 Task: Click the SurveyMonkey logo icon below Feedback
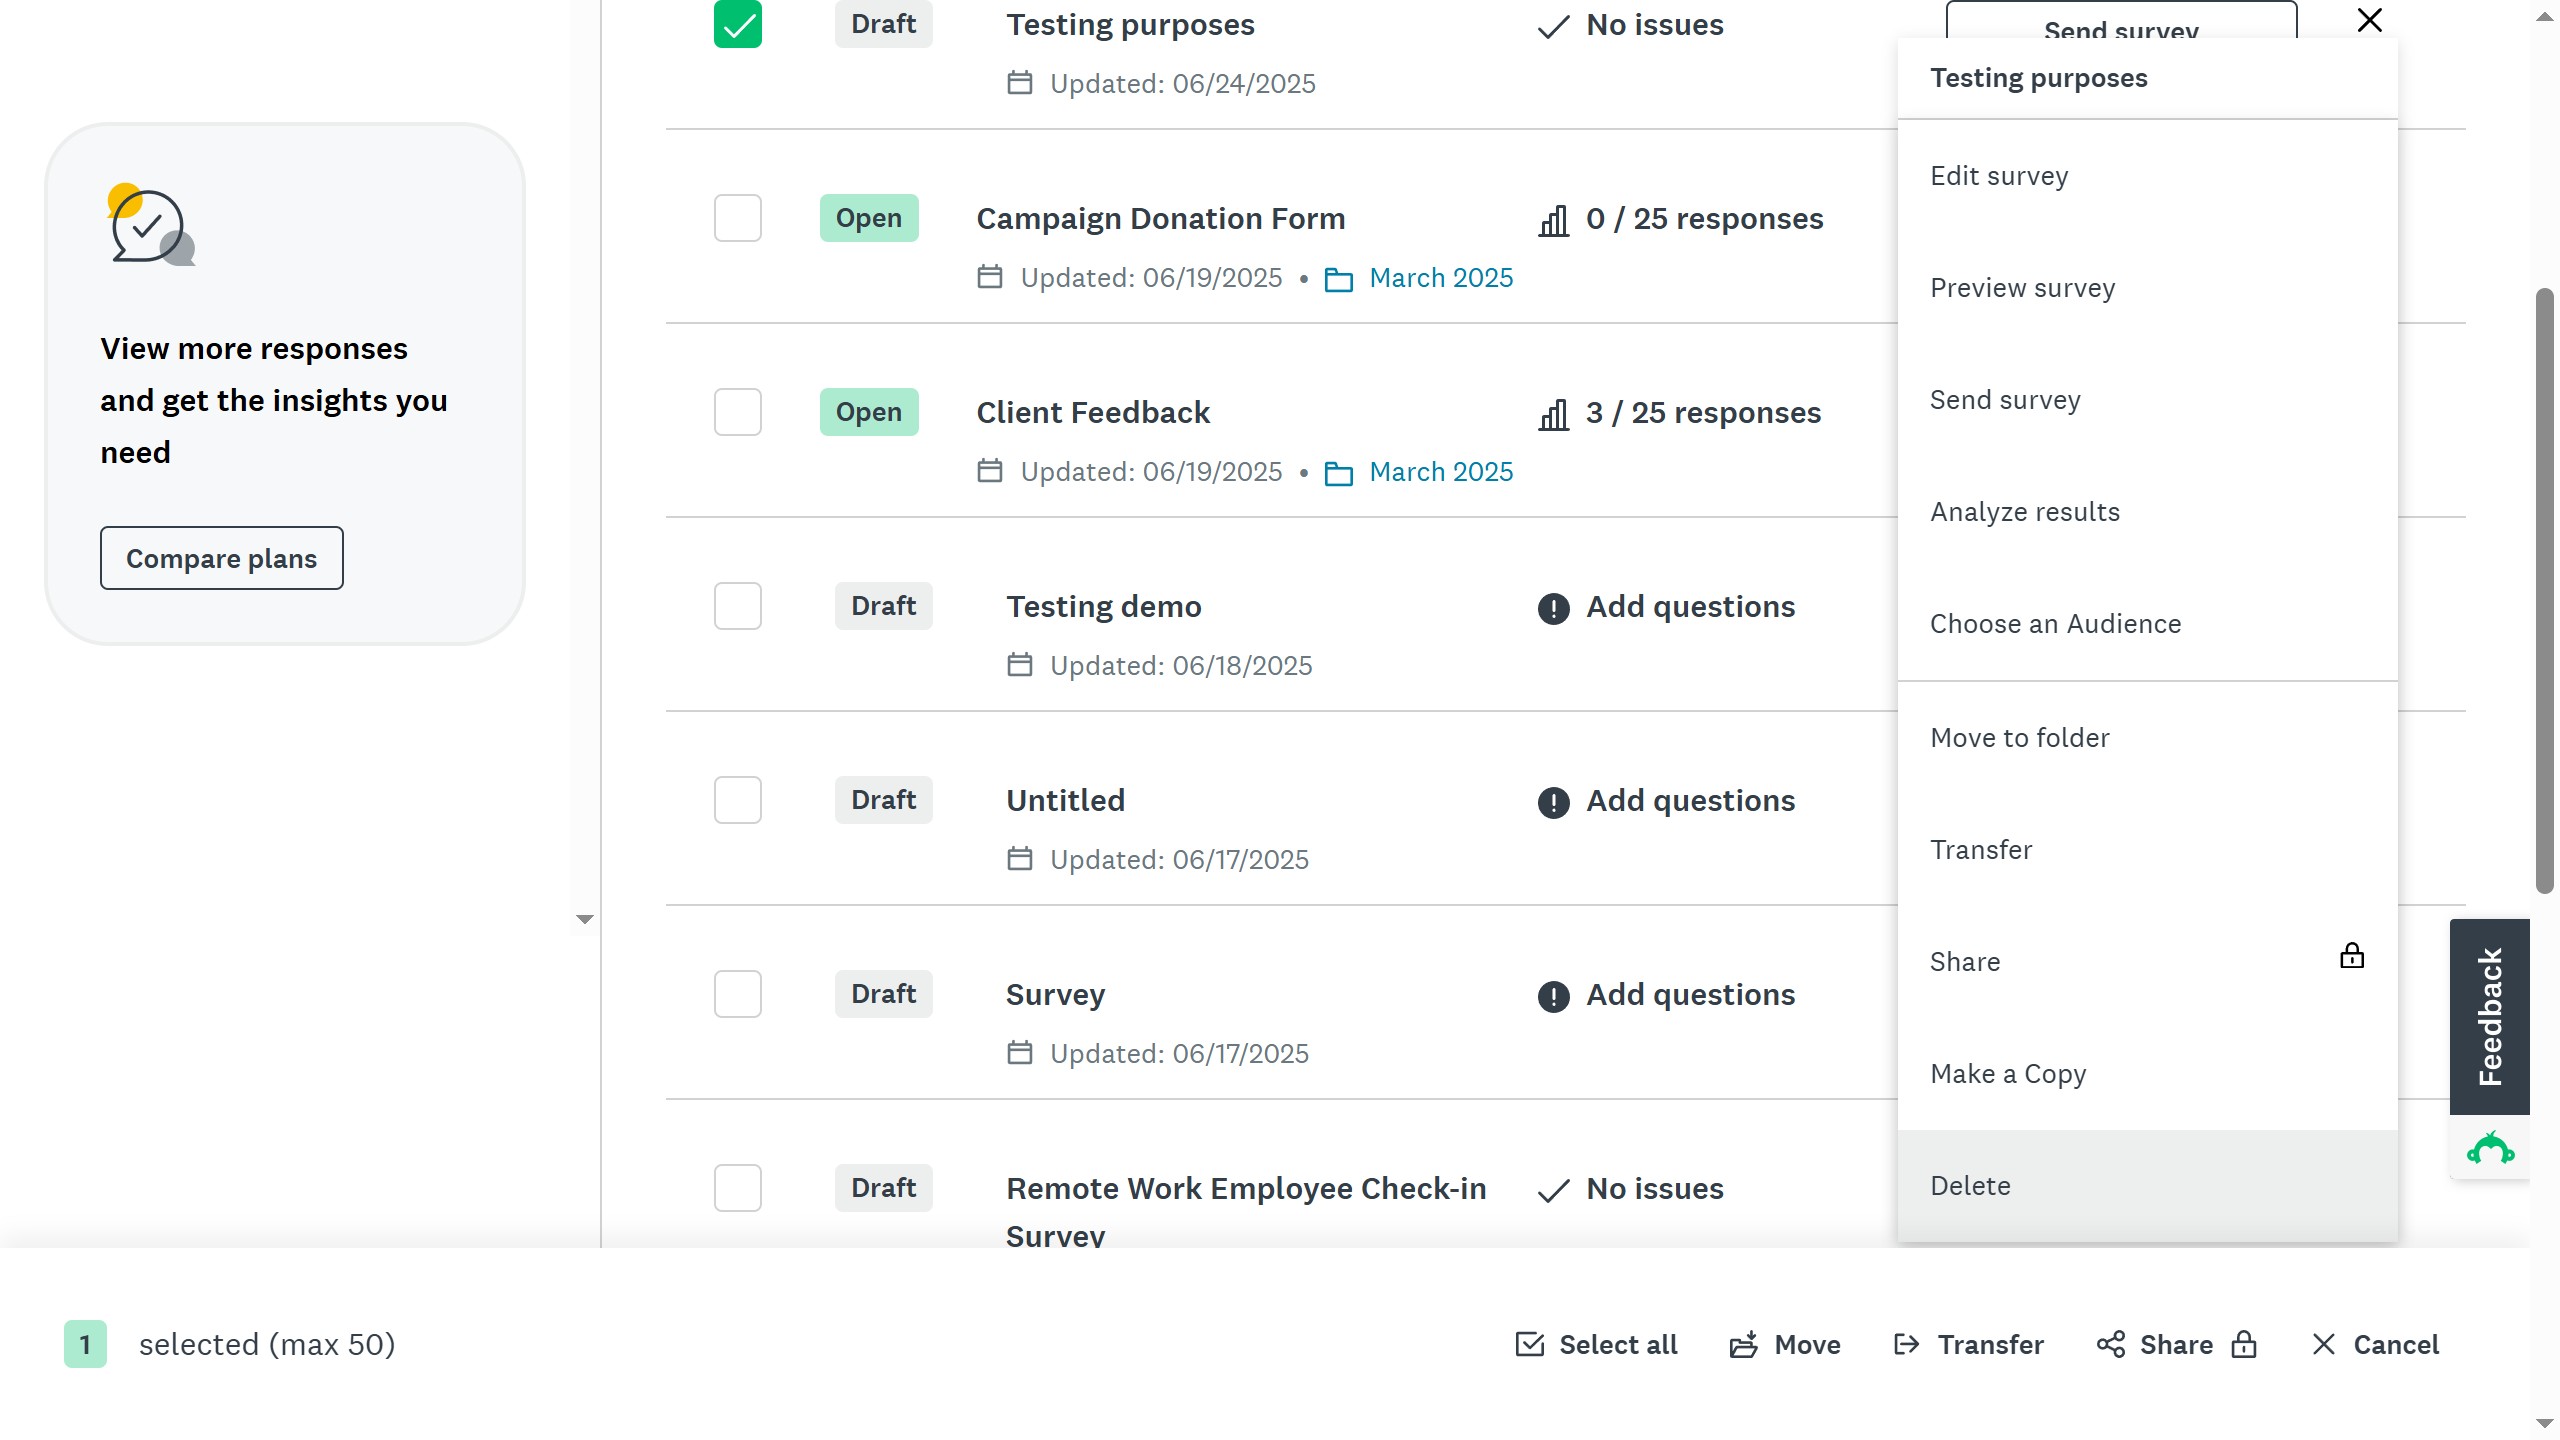point(2489,1148)
